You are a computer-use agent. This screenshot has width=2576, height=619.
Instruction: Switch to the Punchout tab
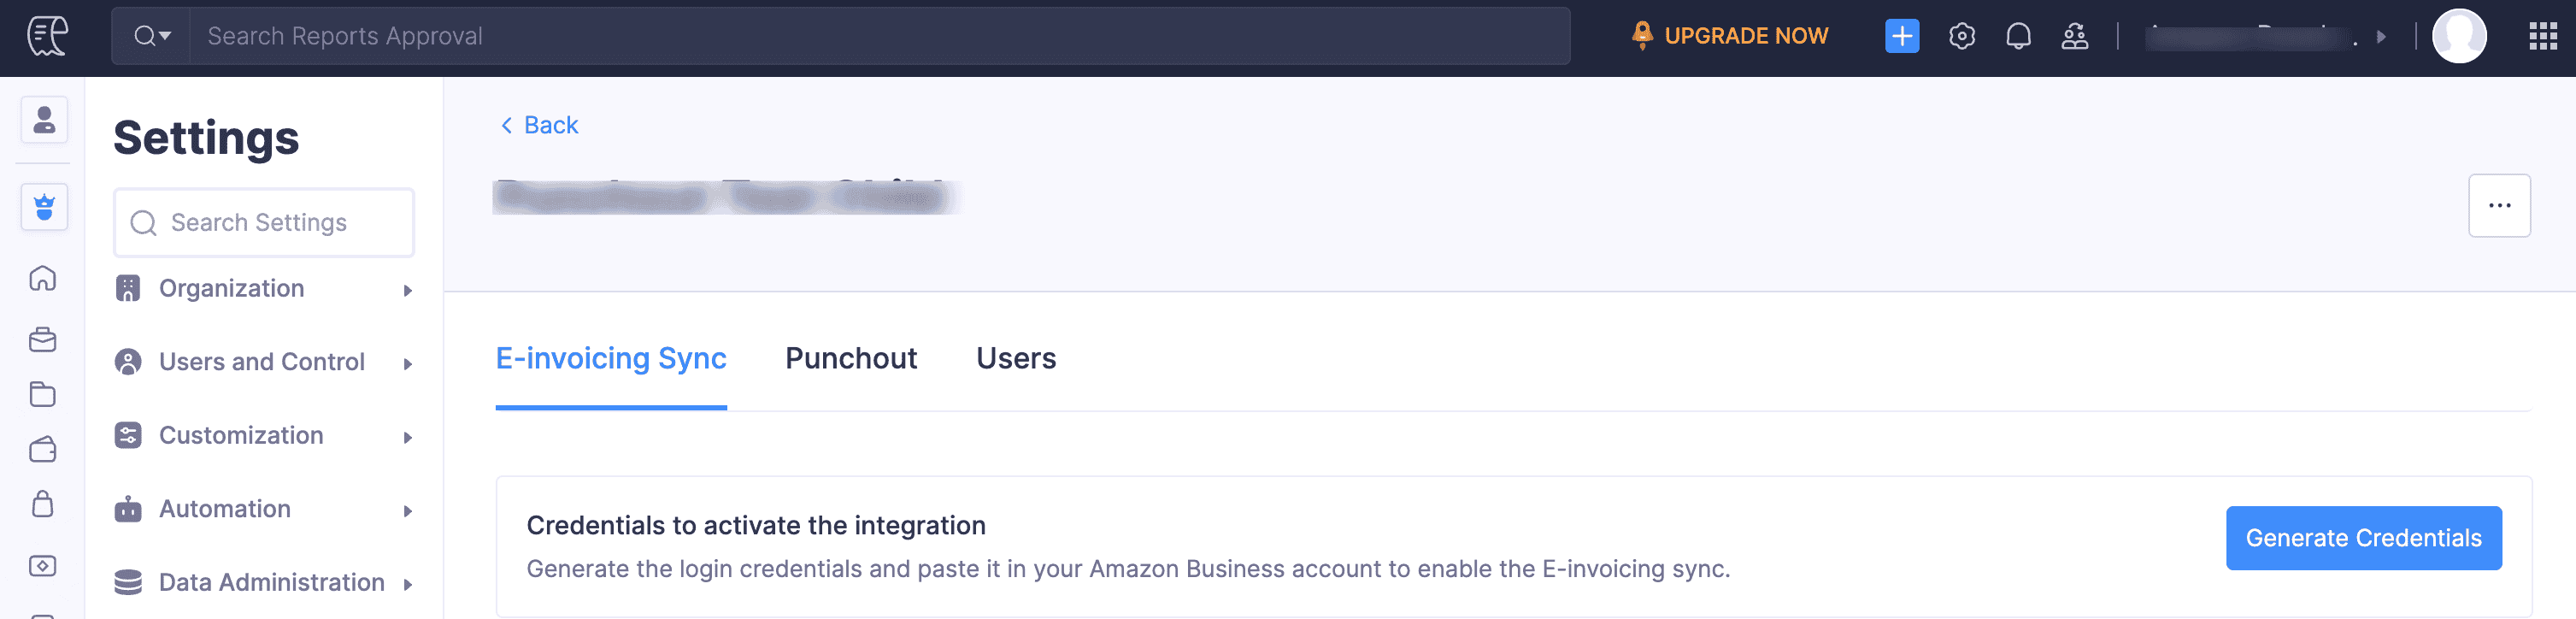[x=850, y=358]
